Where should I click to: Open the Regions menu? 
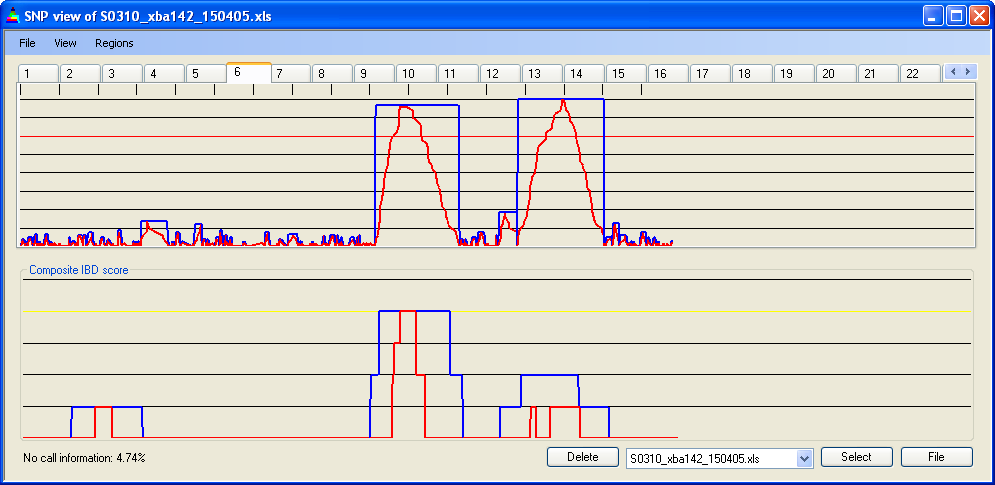114,43
